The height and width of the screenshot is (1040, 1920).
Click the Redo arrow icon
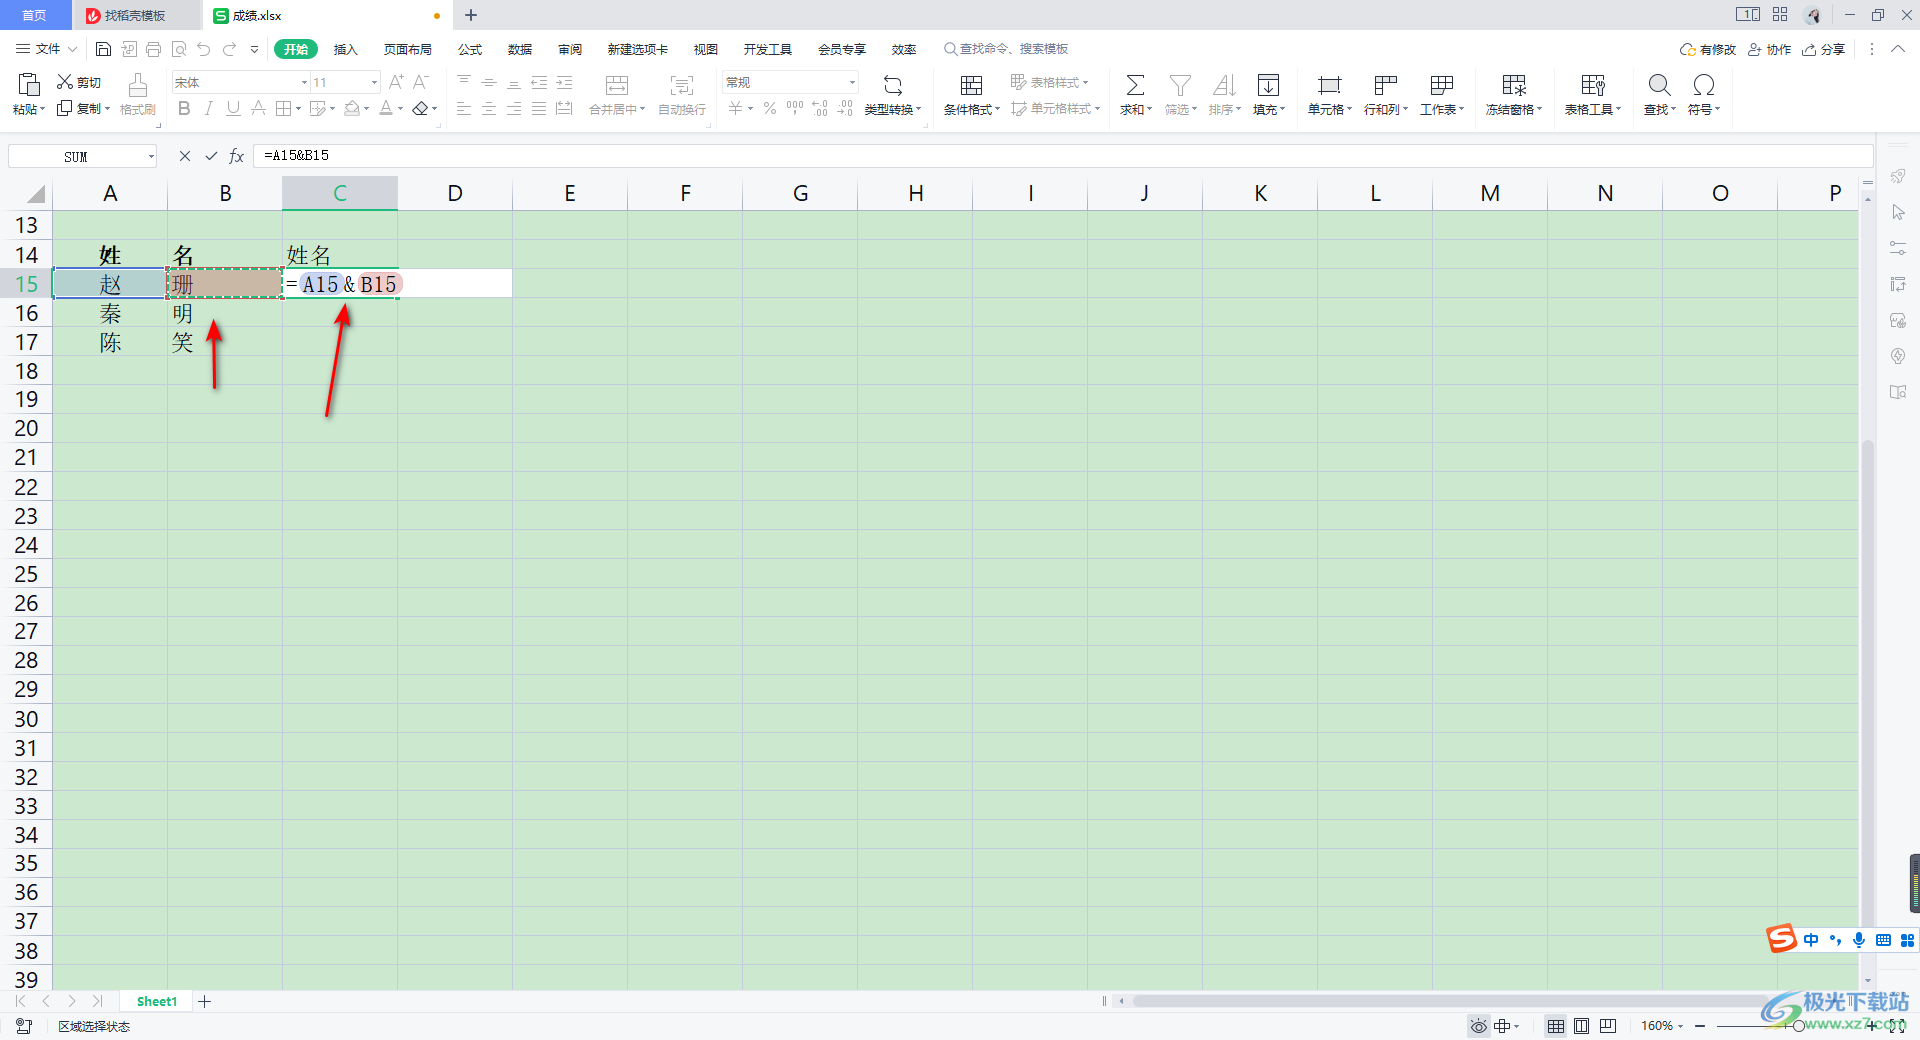click(230, 49)
